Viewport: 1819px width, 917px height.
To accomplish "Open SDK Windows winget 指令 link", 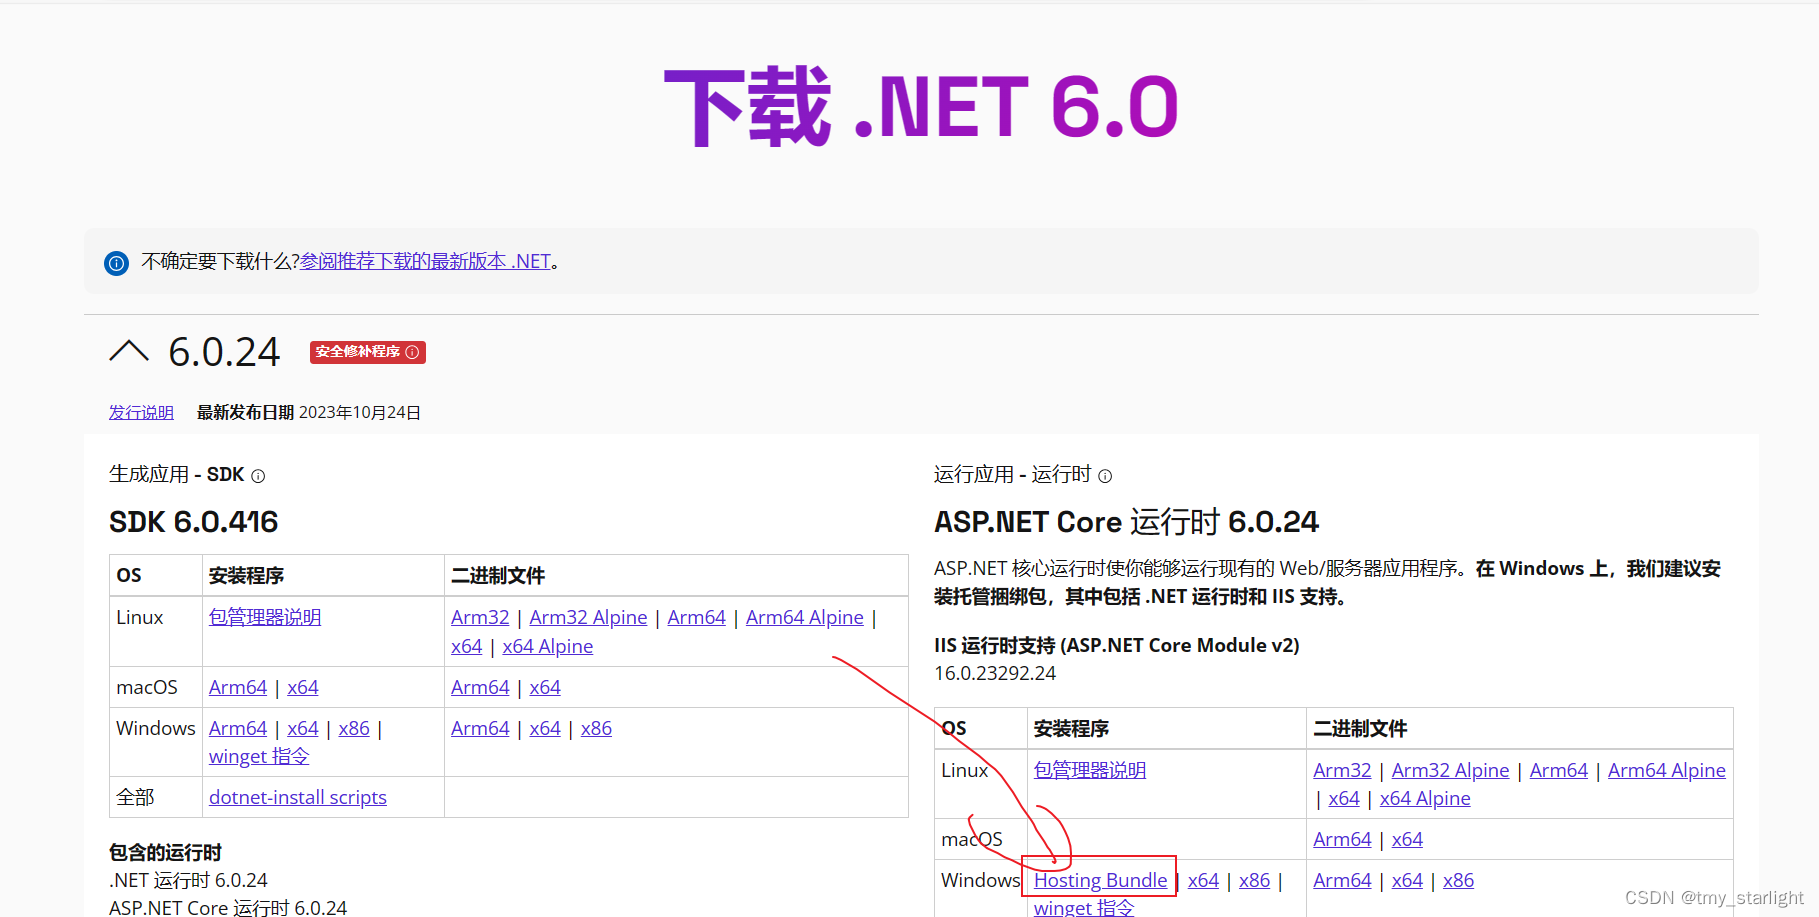I will click(x=259, y=756).
